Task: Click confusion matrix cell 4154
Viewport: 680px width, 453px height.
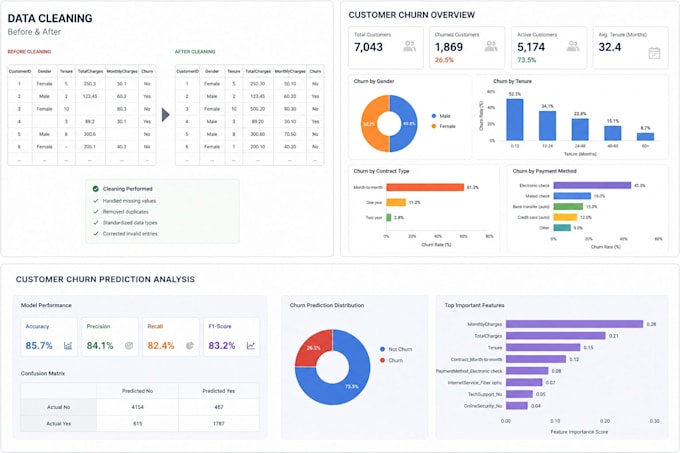Action: [137, 407]
